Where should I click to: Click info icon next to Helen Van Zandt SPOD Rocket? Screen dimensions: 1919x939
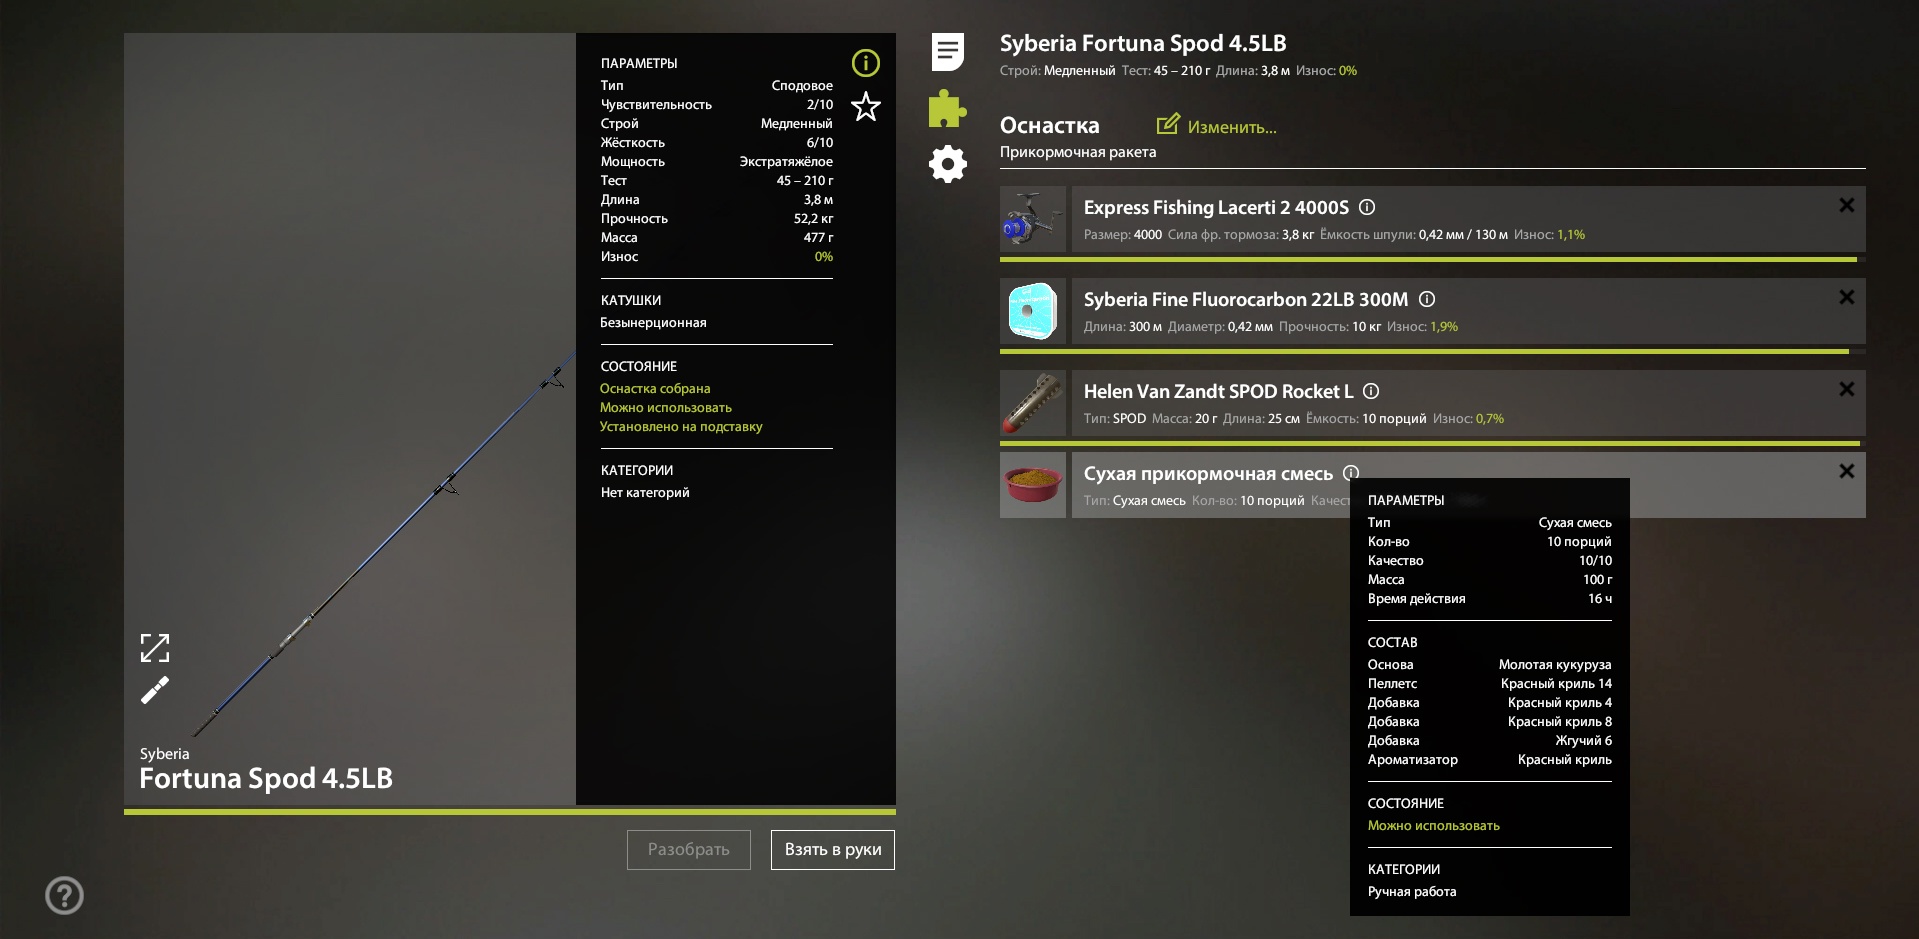pos(1371,391)
